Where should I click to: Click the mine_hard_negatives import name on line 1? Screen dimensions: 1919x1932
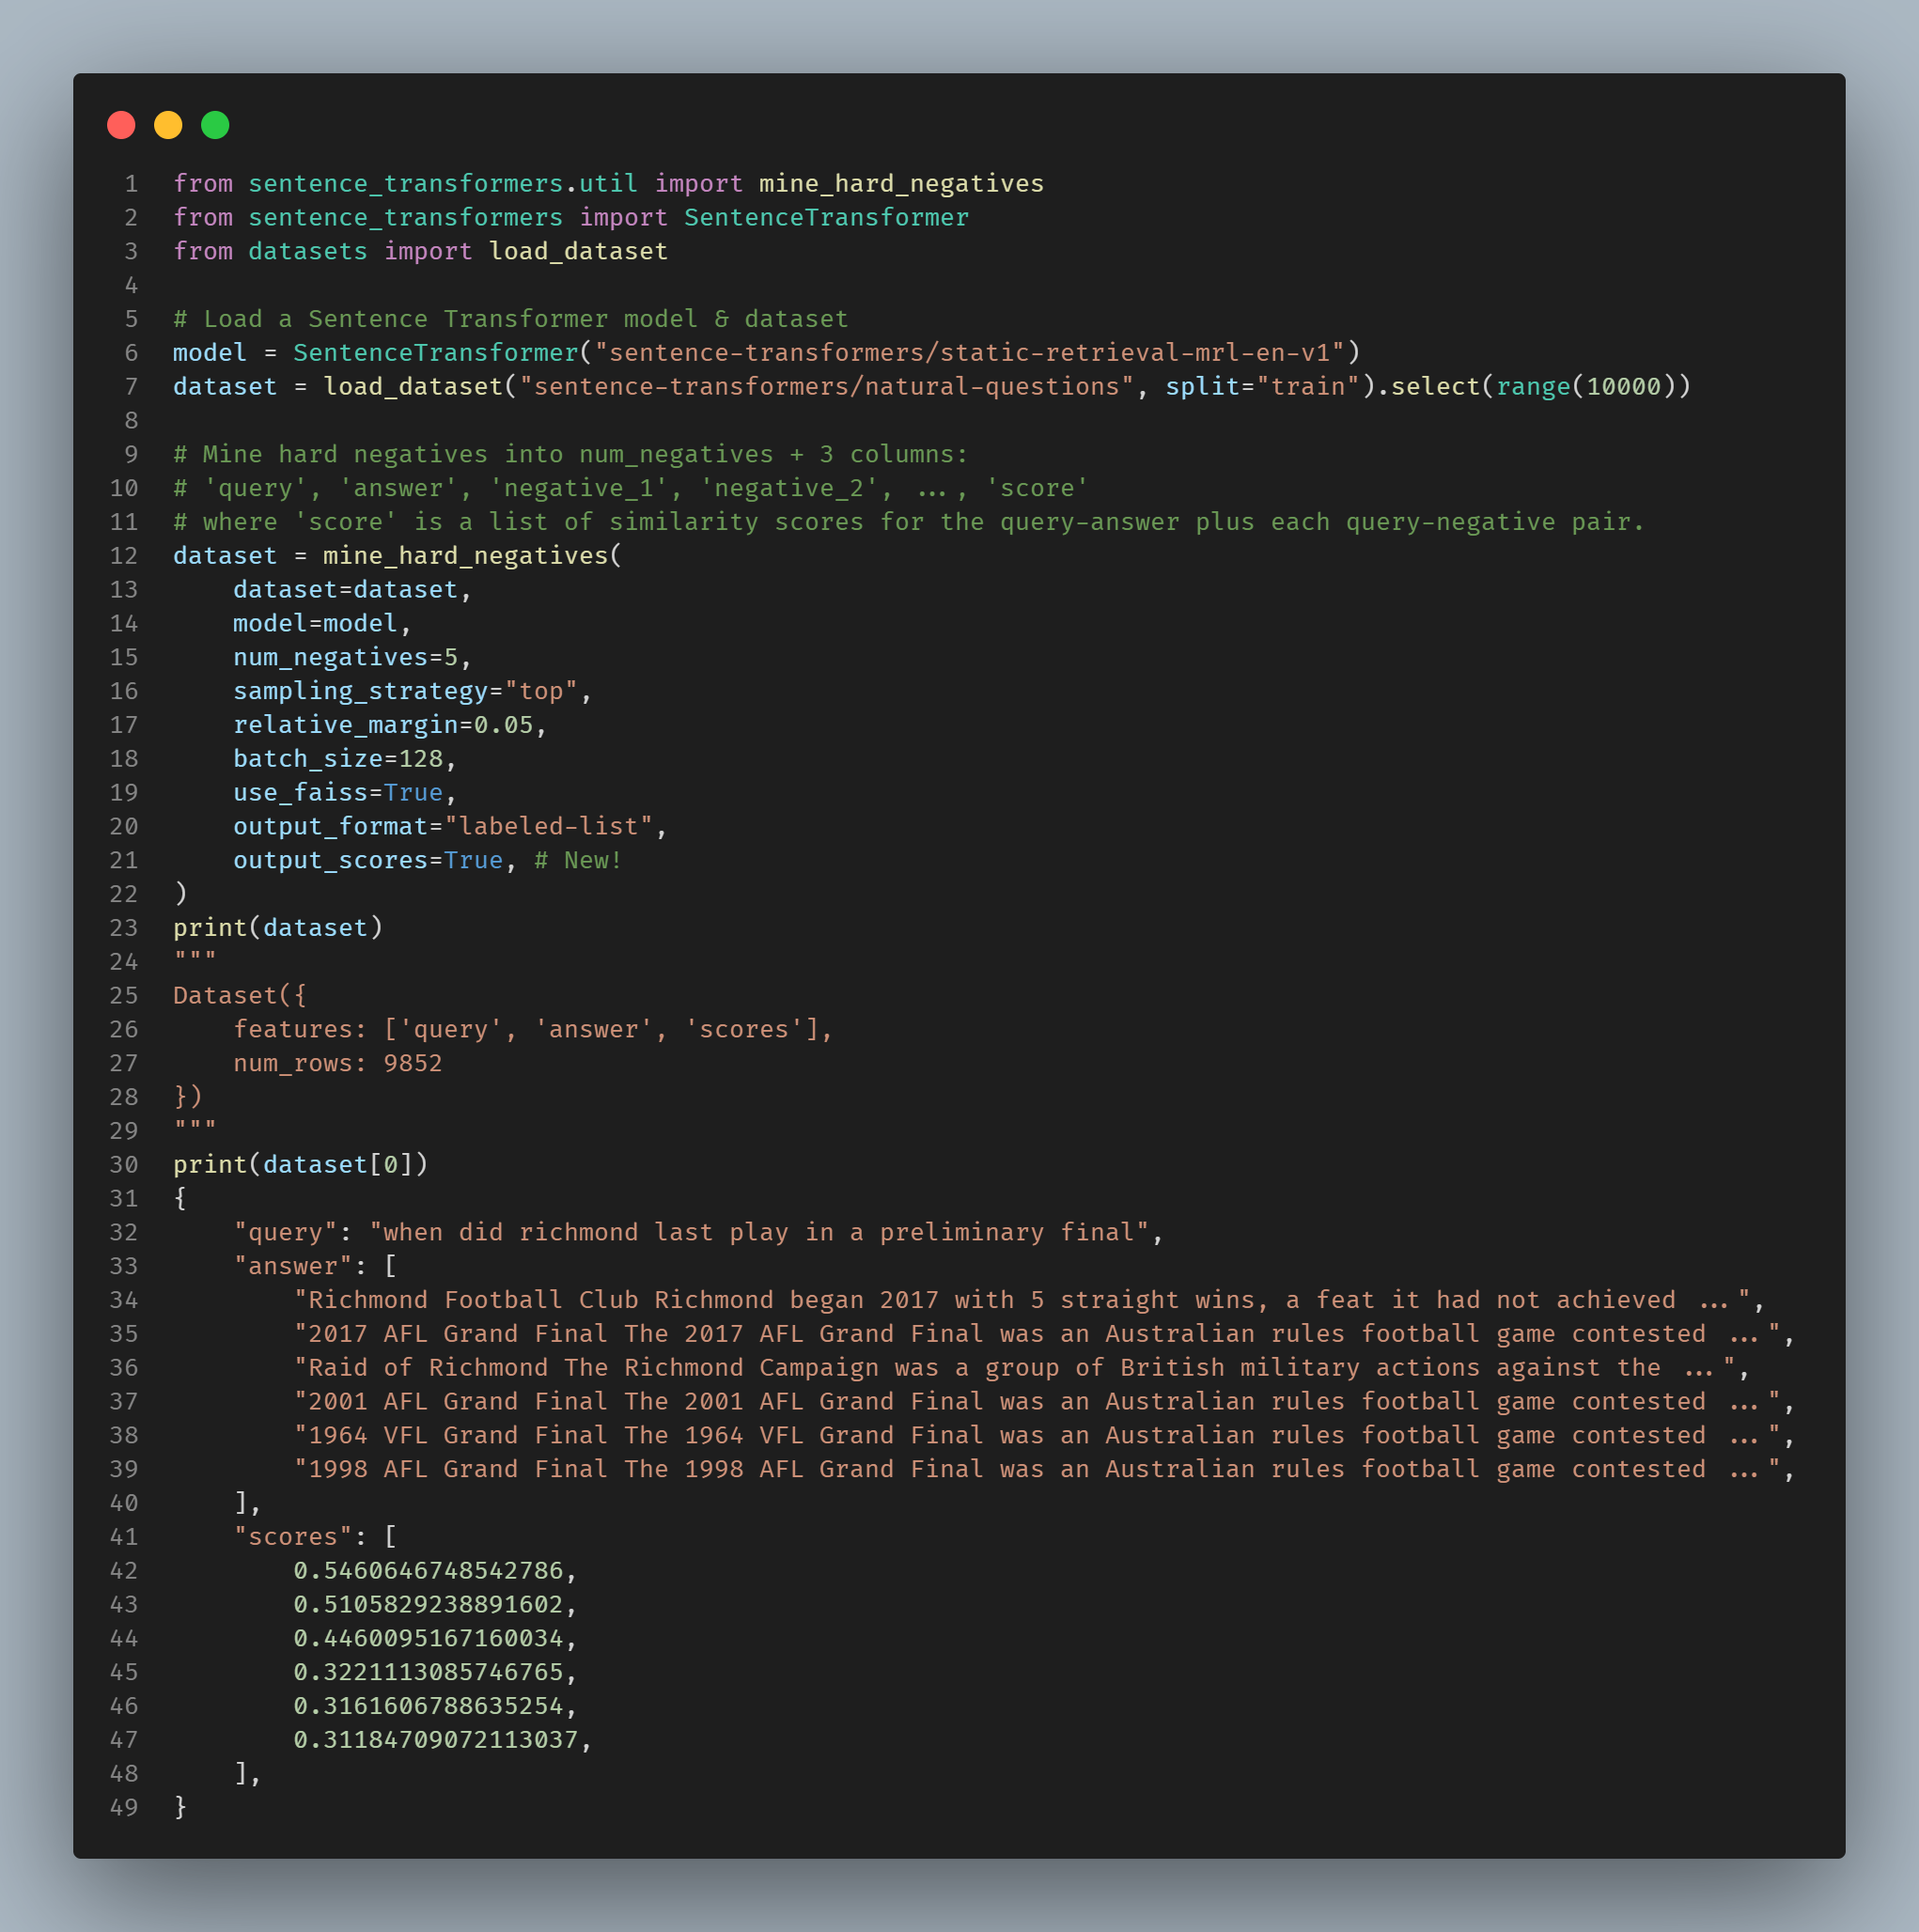coord(900,184)
